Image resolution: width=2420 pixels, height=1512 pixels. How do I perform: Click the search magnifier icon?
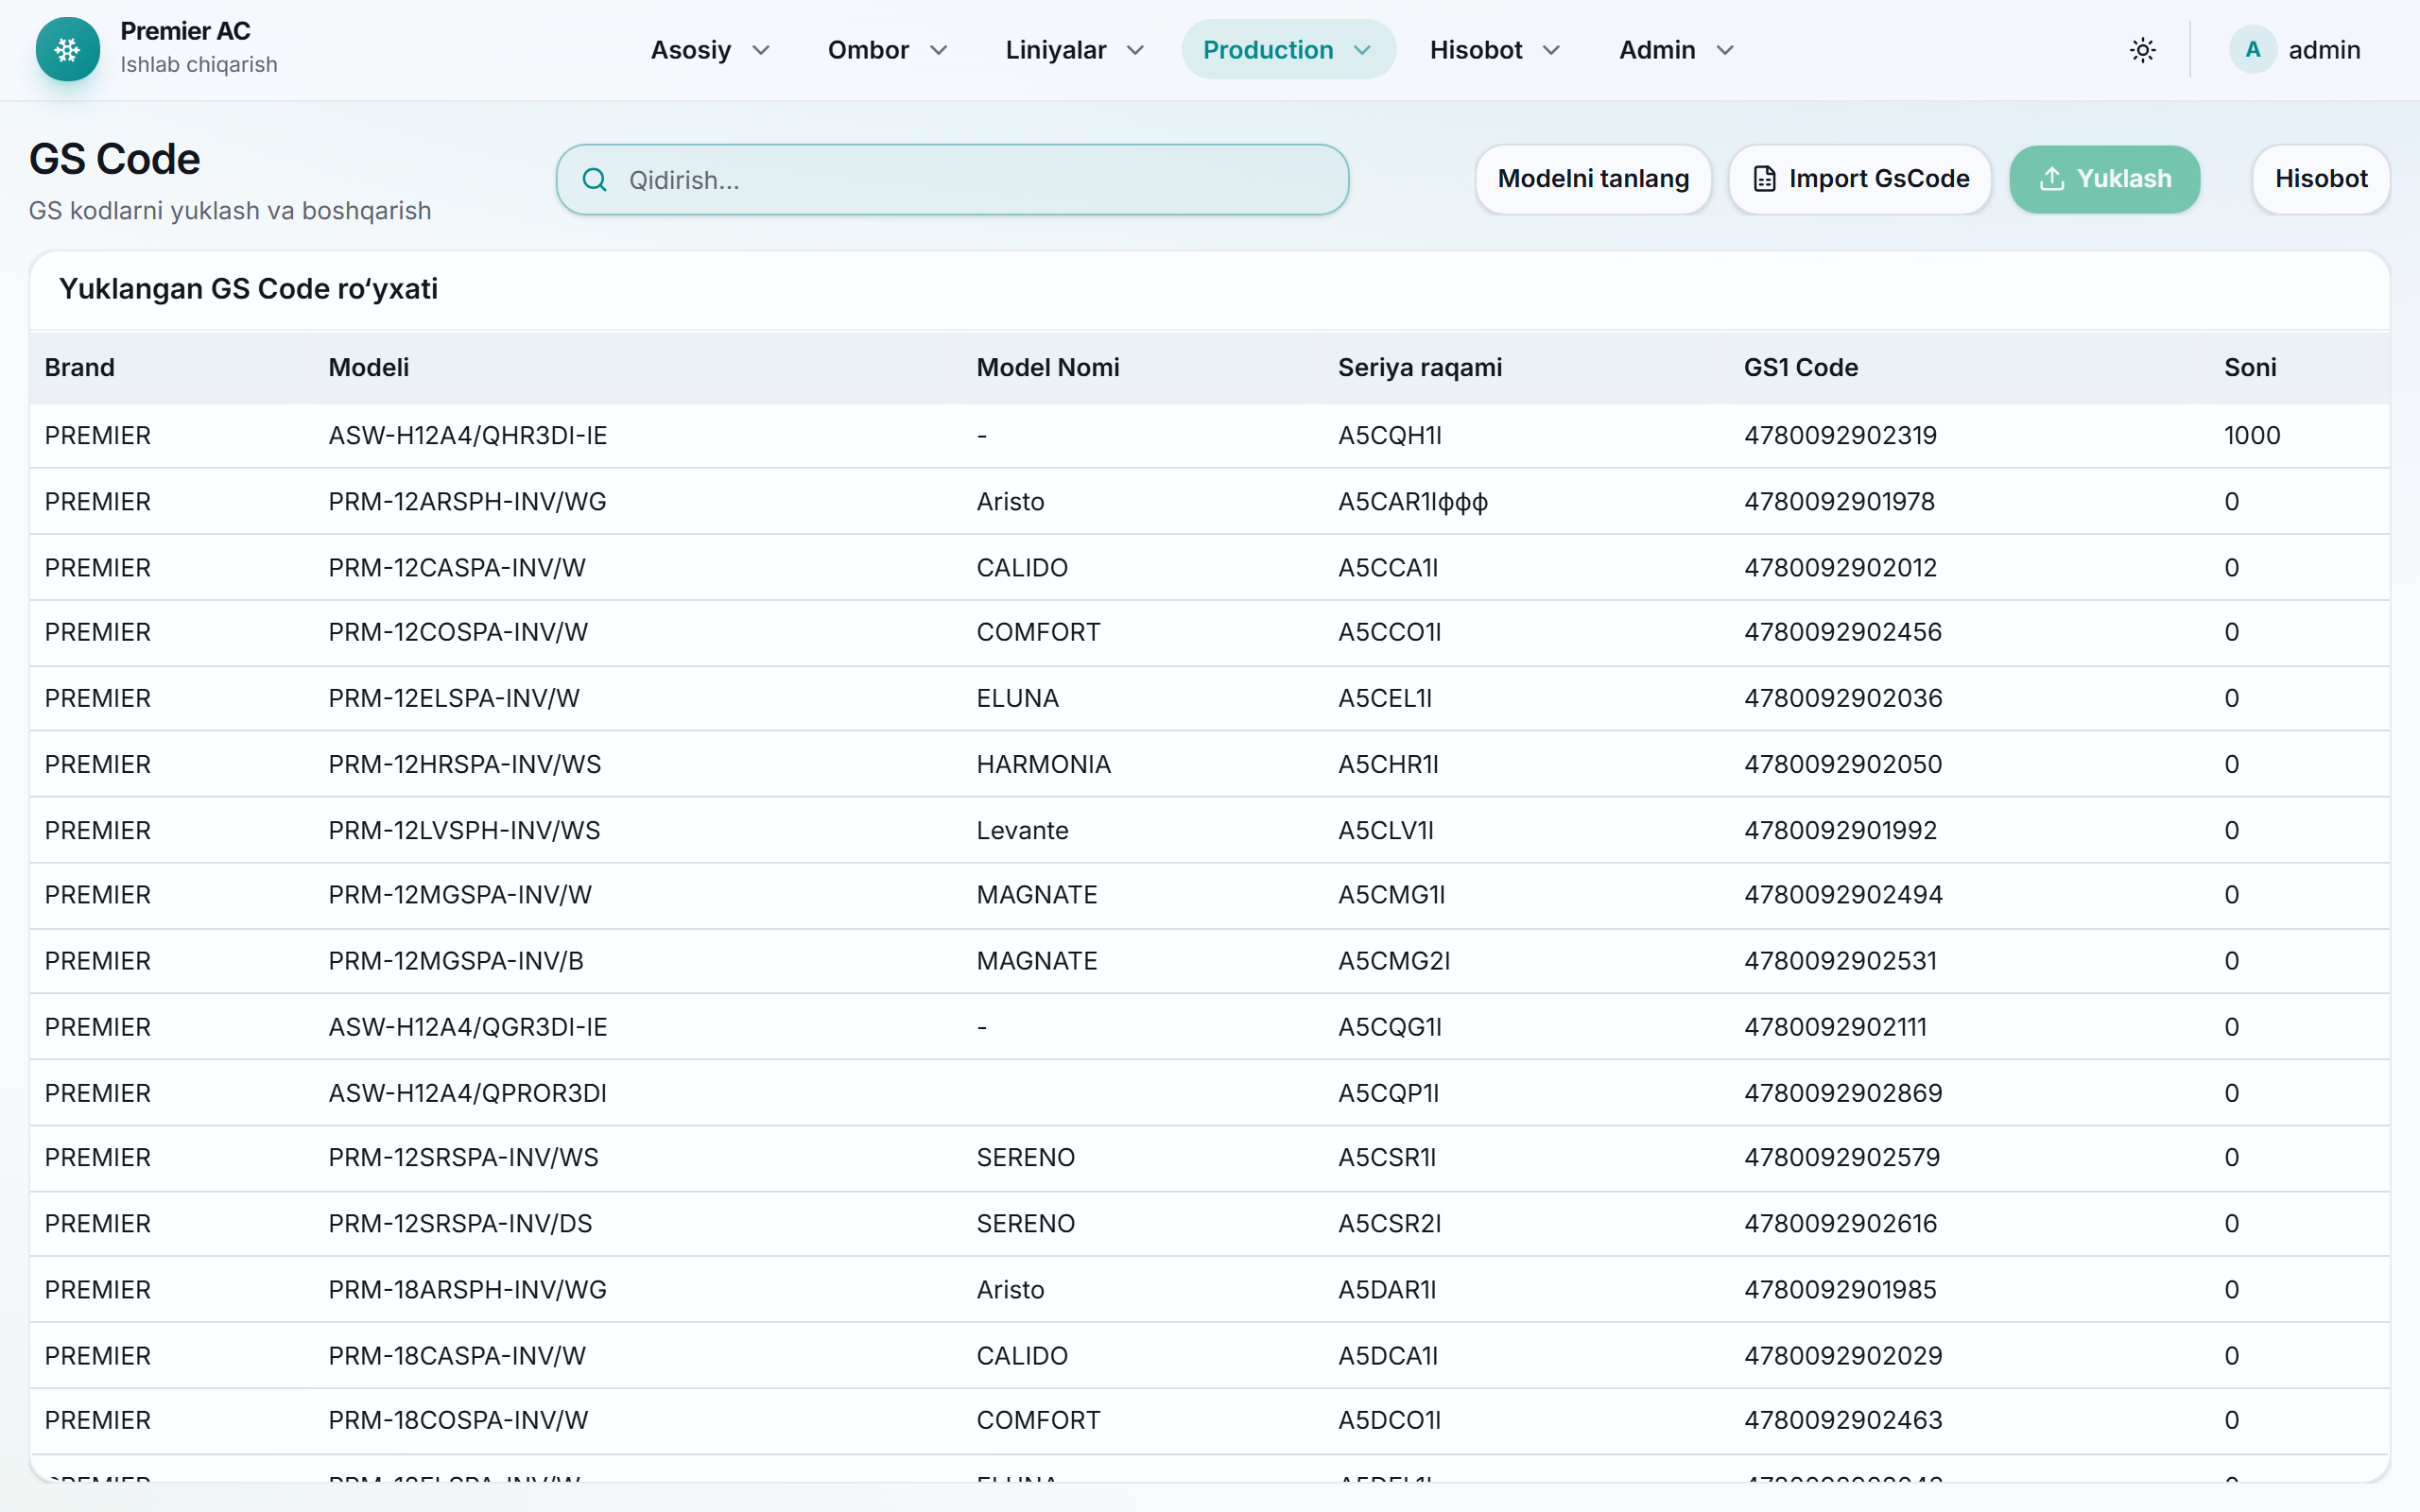(x=594, y=180)
